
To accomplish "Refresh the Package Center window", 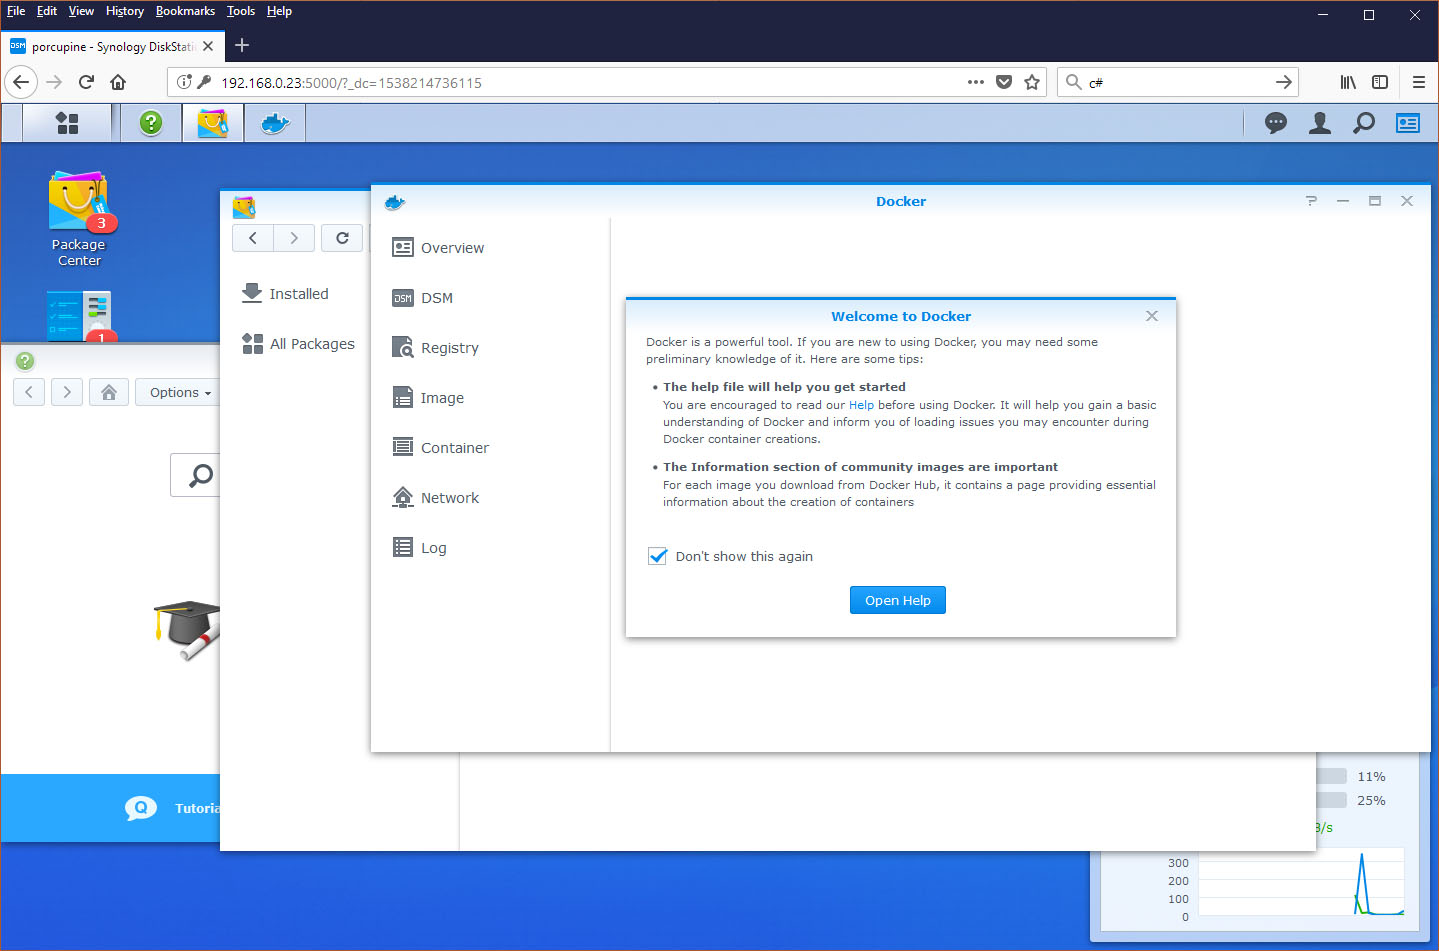I will coord(342,238).
